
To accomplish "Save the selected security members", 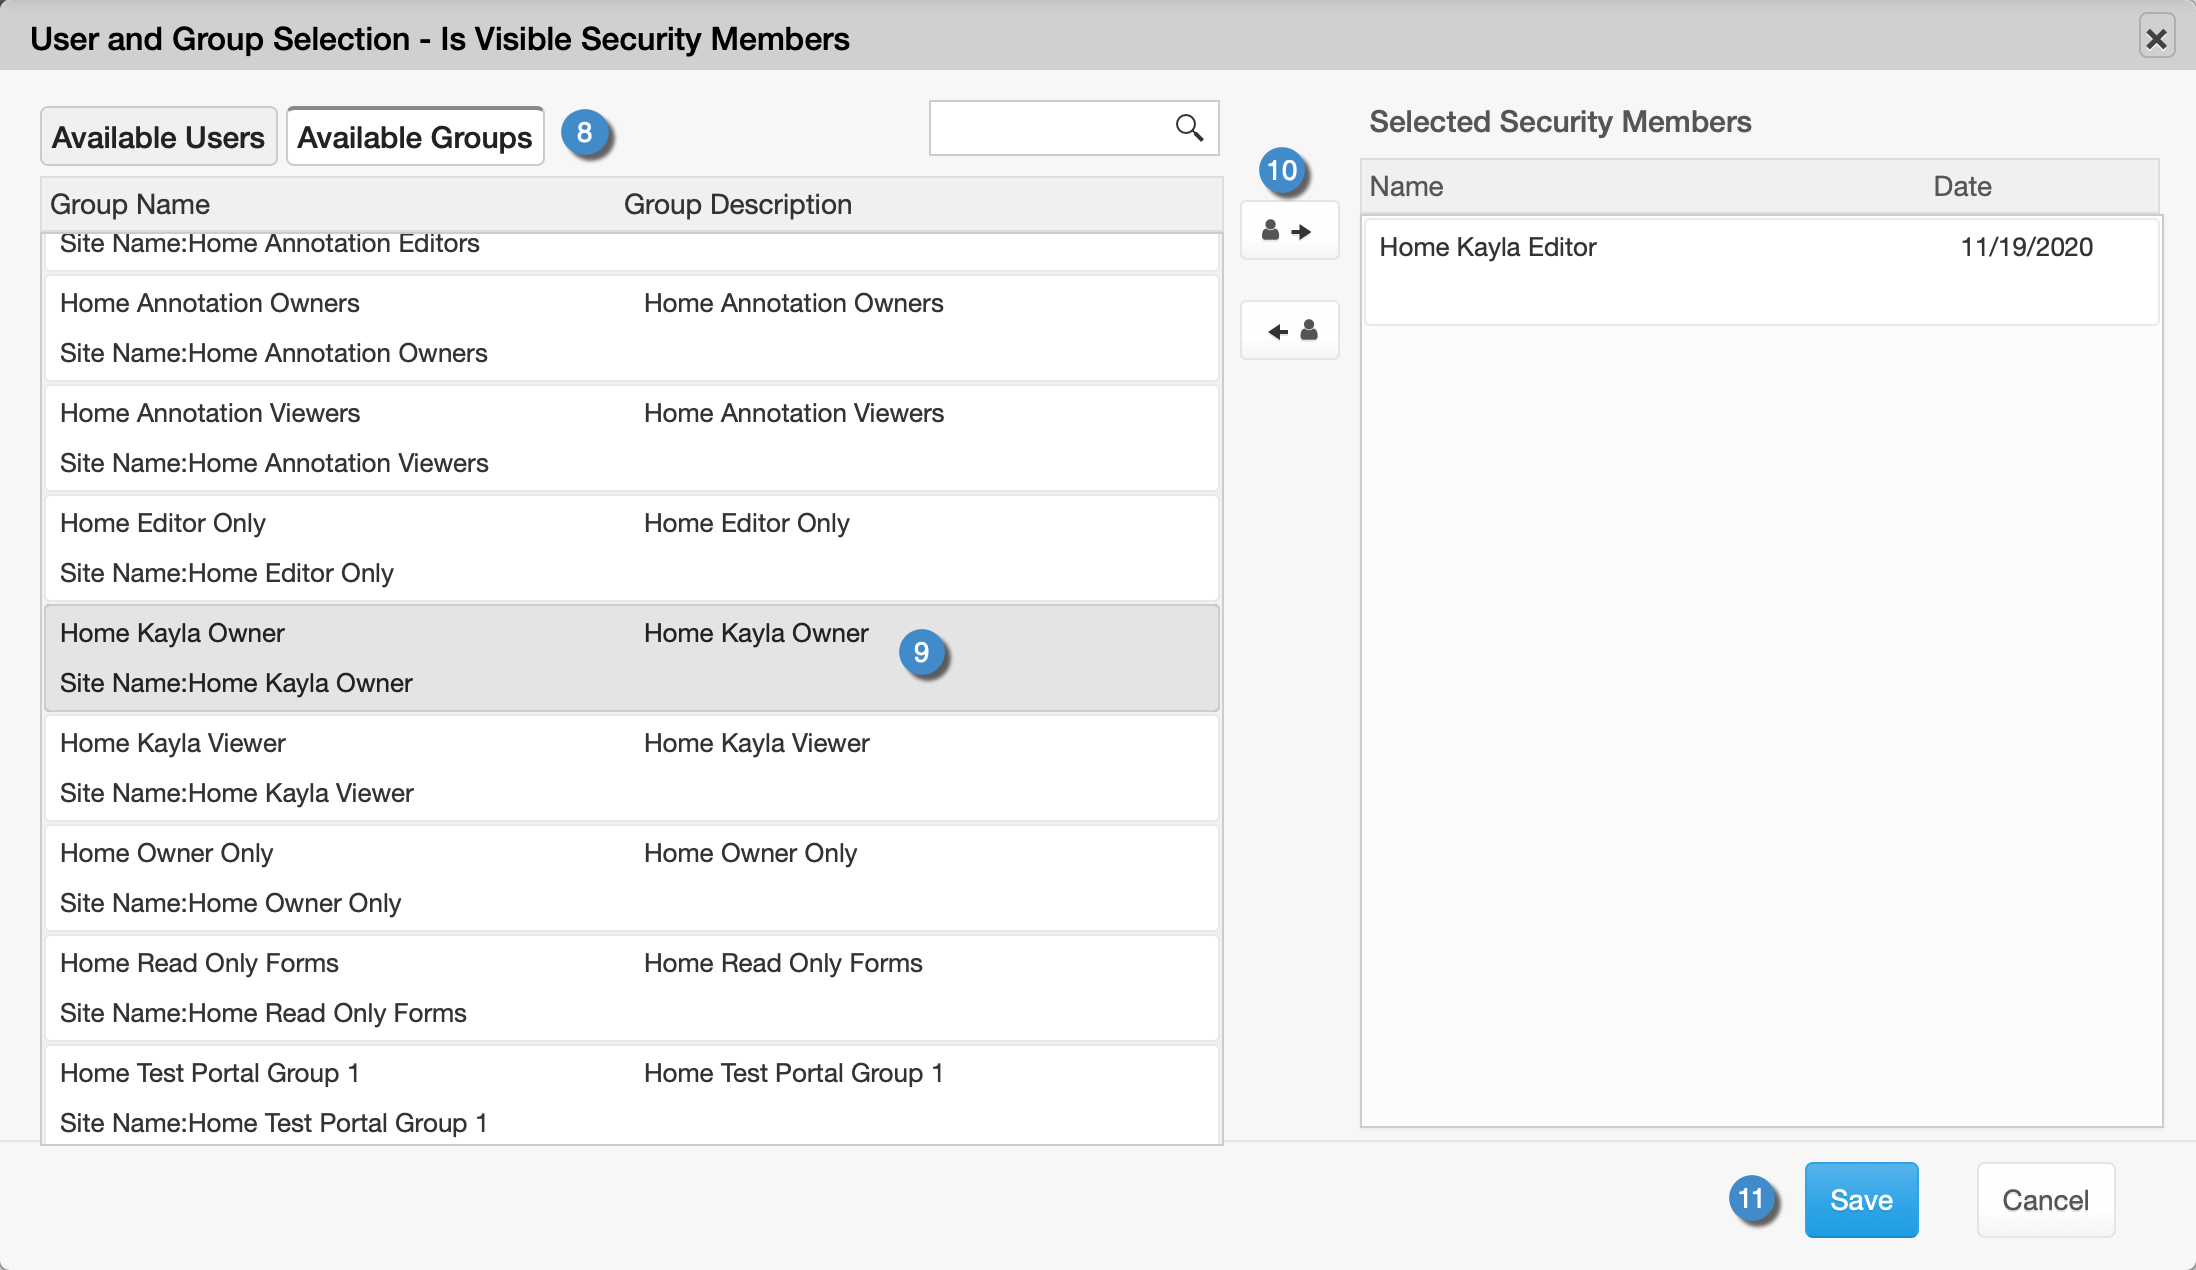I will point(1860,1199).
